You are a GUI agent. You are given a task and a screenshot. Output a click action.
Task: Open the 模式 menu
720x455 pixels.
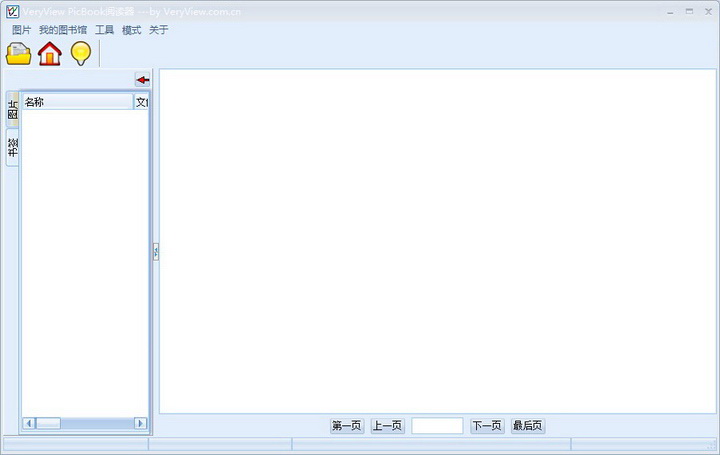[131, 30]
